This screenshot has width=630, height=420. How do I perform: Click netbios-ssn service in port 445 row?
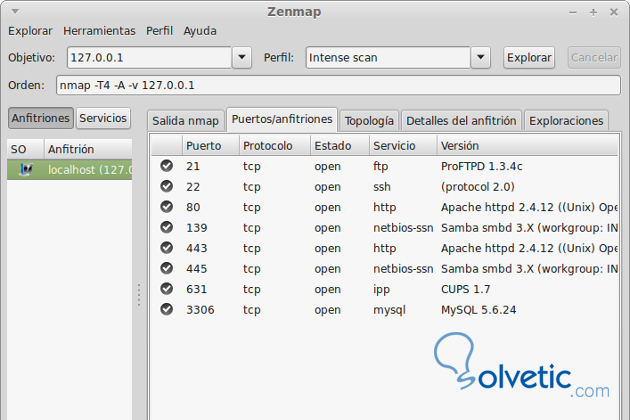coord(403,269)
